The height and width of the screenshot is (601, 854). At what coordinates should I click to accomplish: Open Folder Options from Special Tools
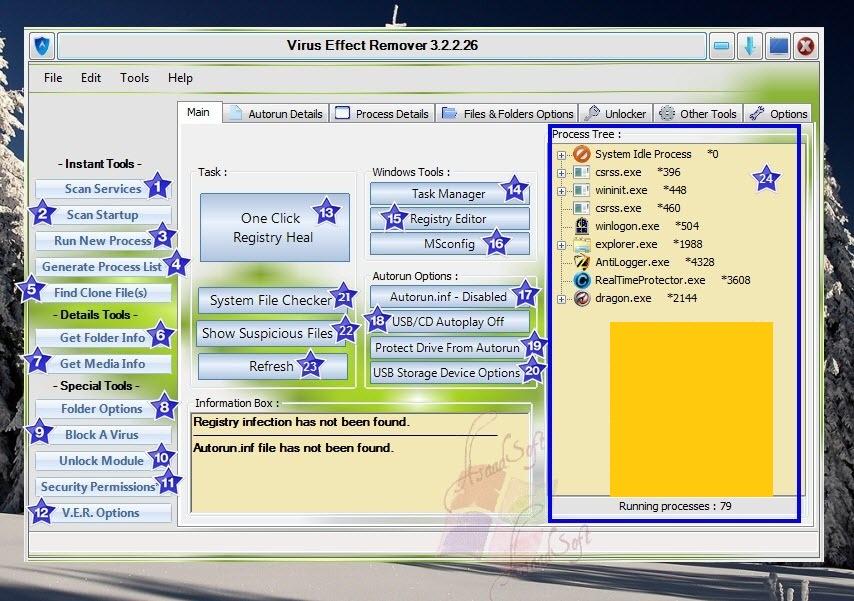103,409
